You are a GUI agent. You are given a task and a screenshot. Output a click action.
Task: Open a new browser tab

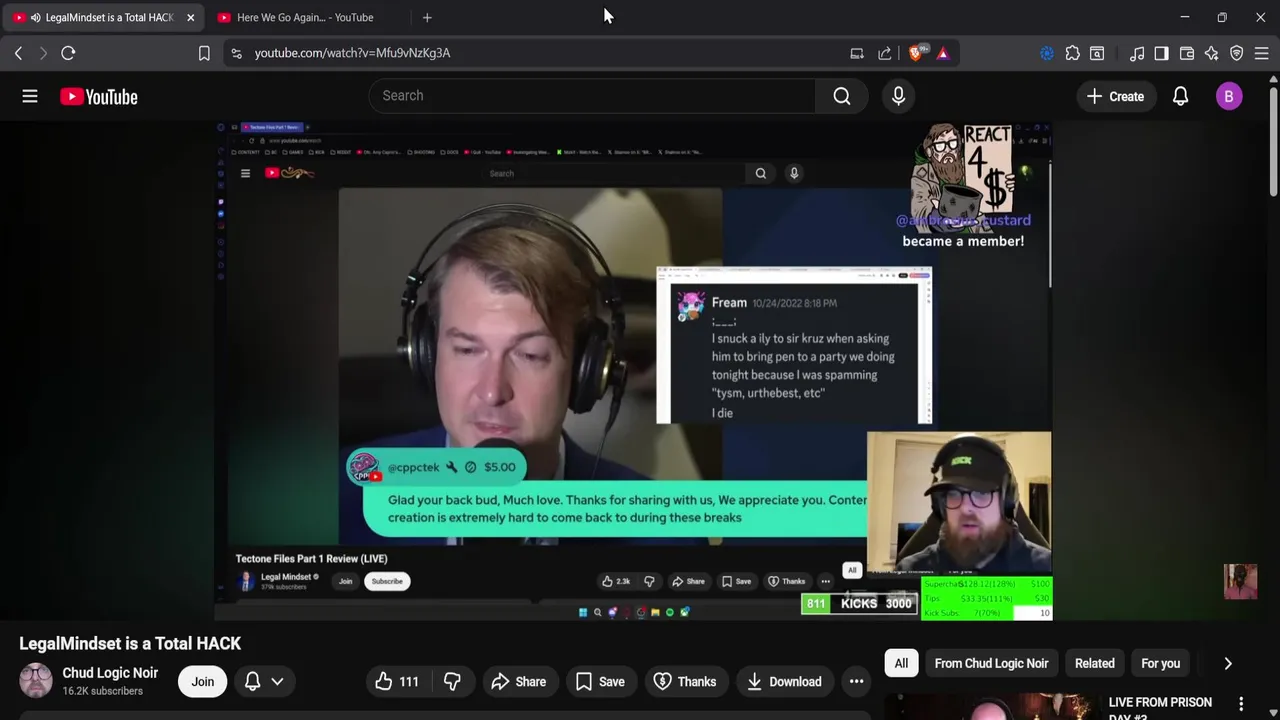click(427, 17)
